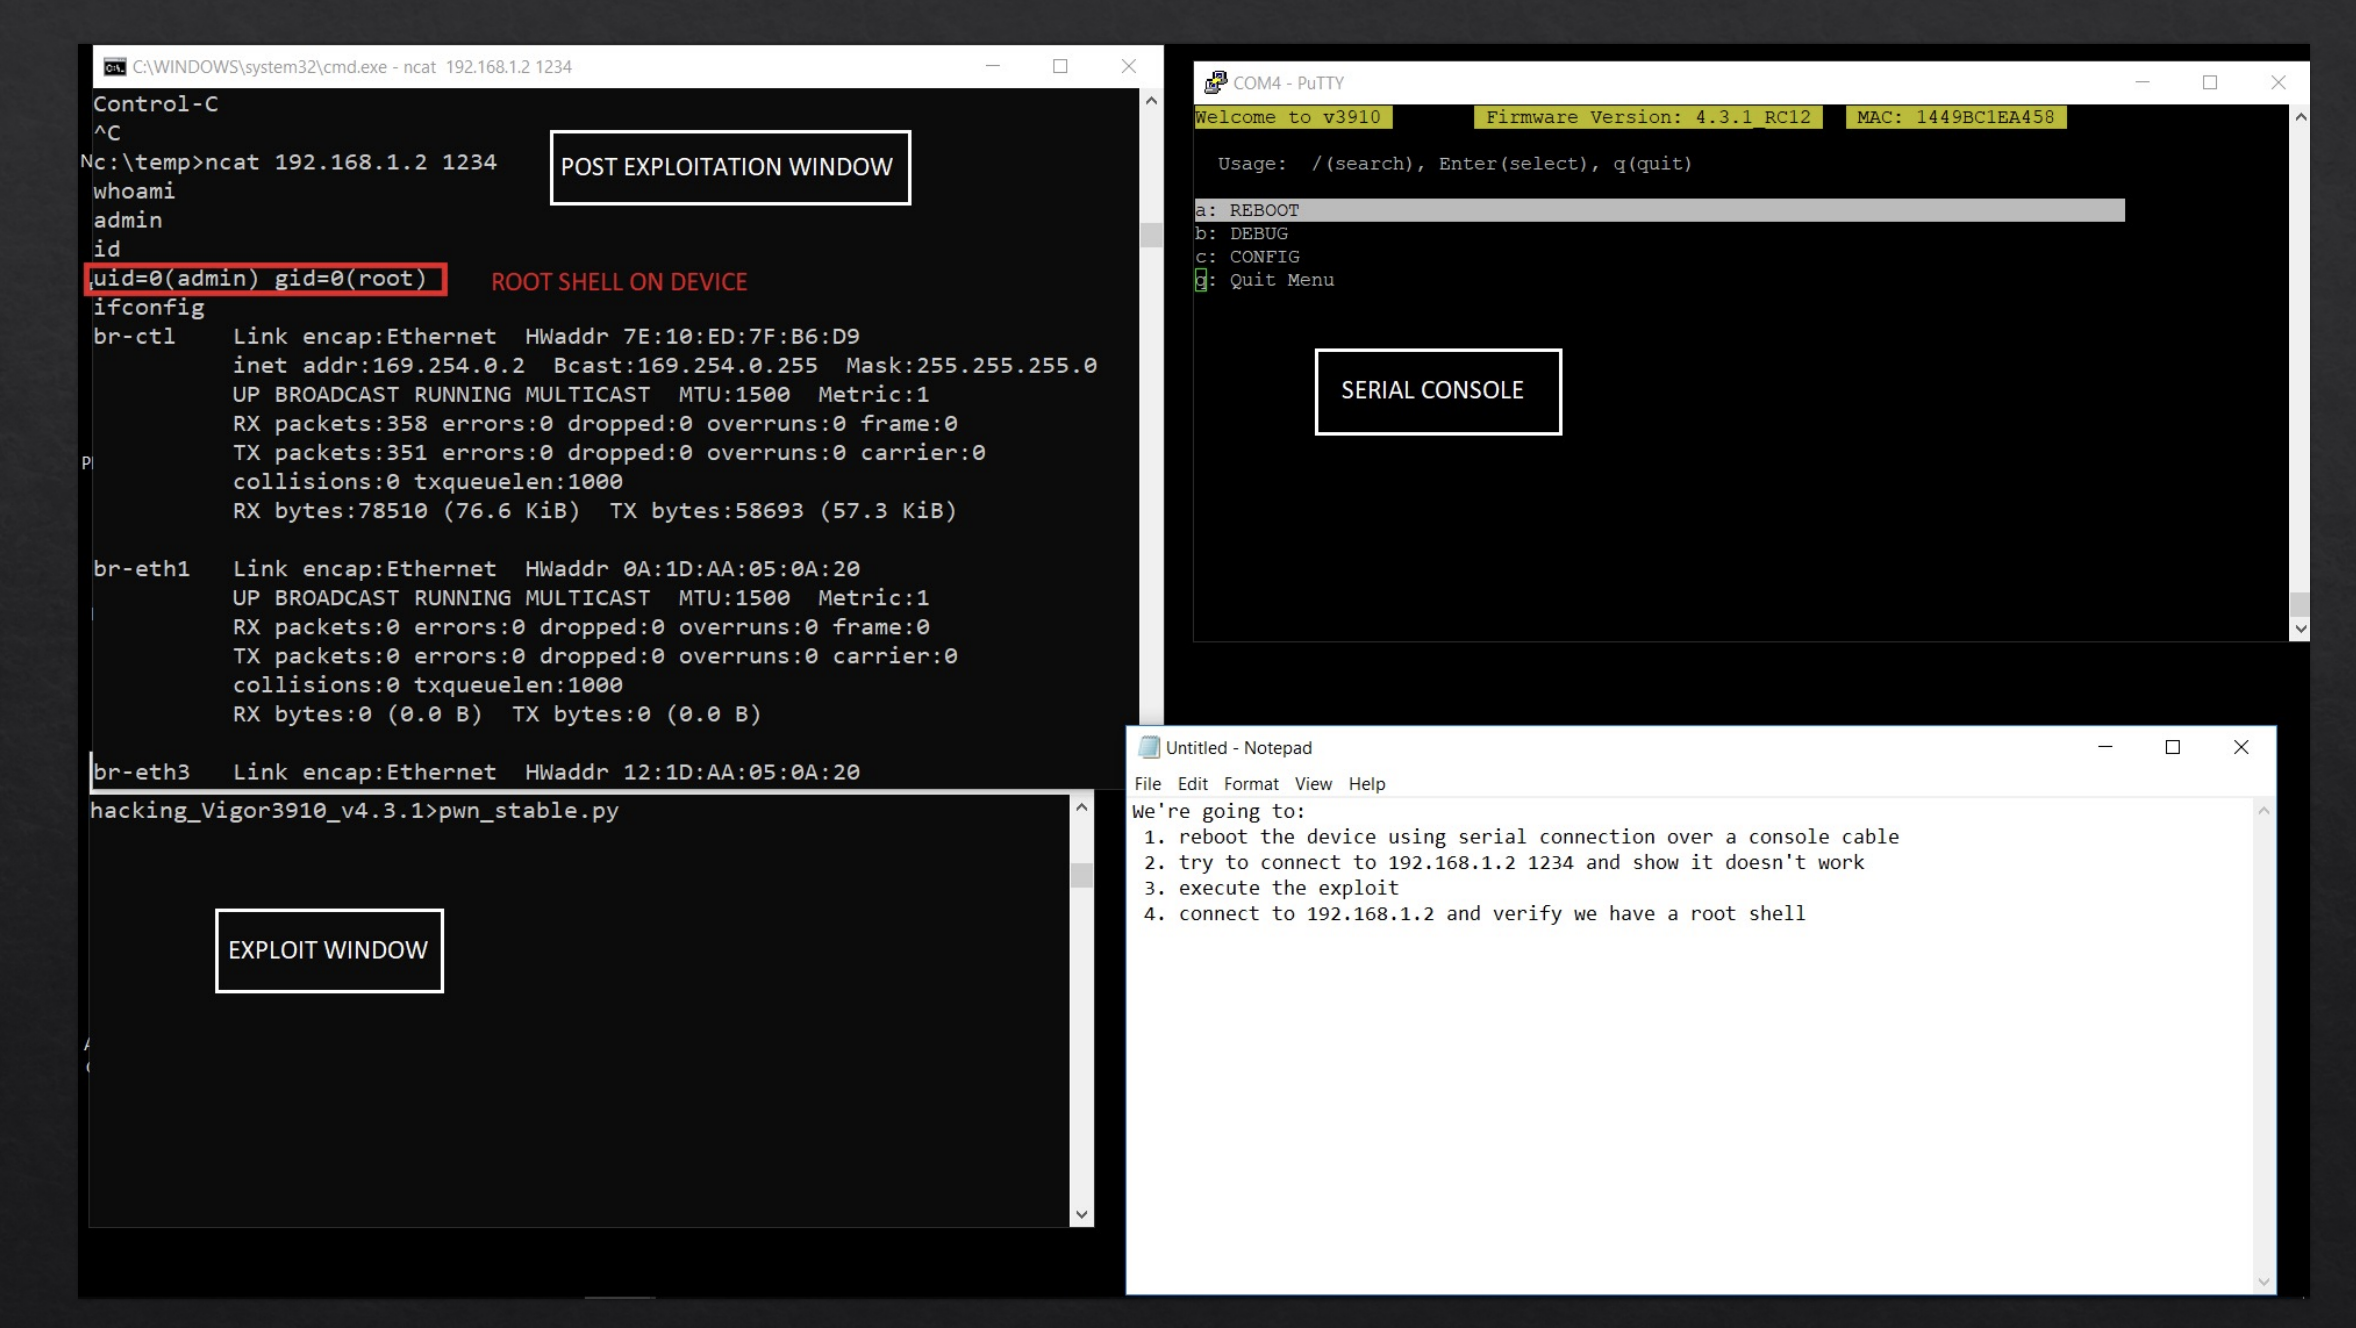This screenshot has width=2356, height=1328.
Task: Click the 'inet addr:169.254.0.2' text
Action: (x=379, y=366)
